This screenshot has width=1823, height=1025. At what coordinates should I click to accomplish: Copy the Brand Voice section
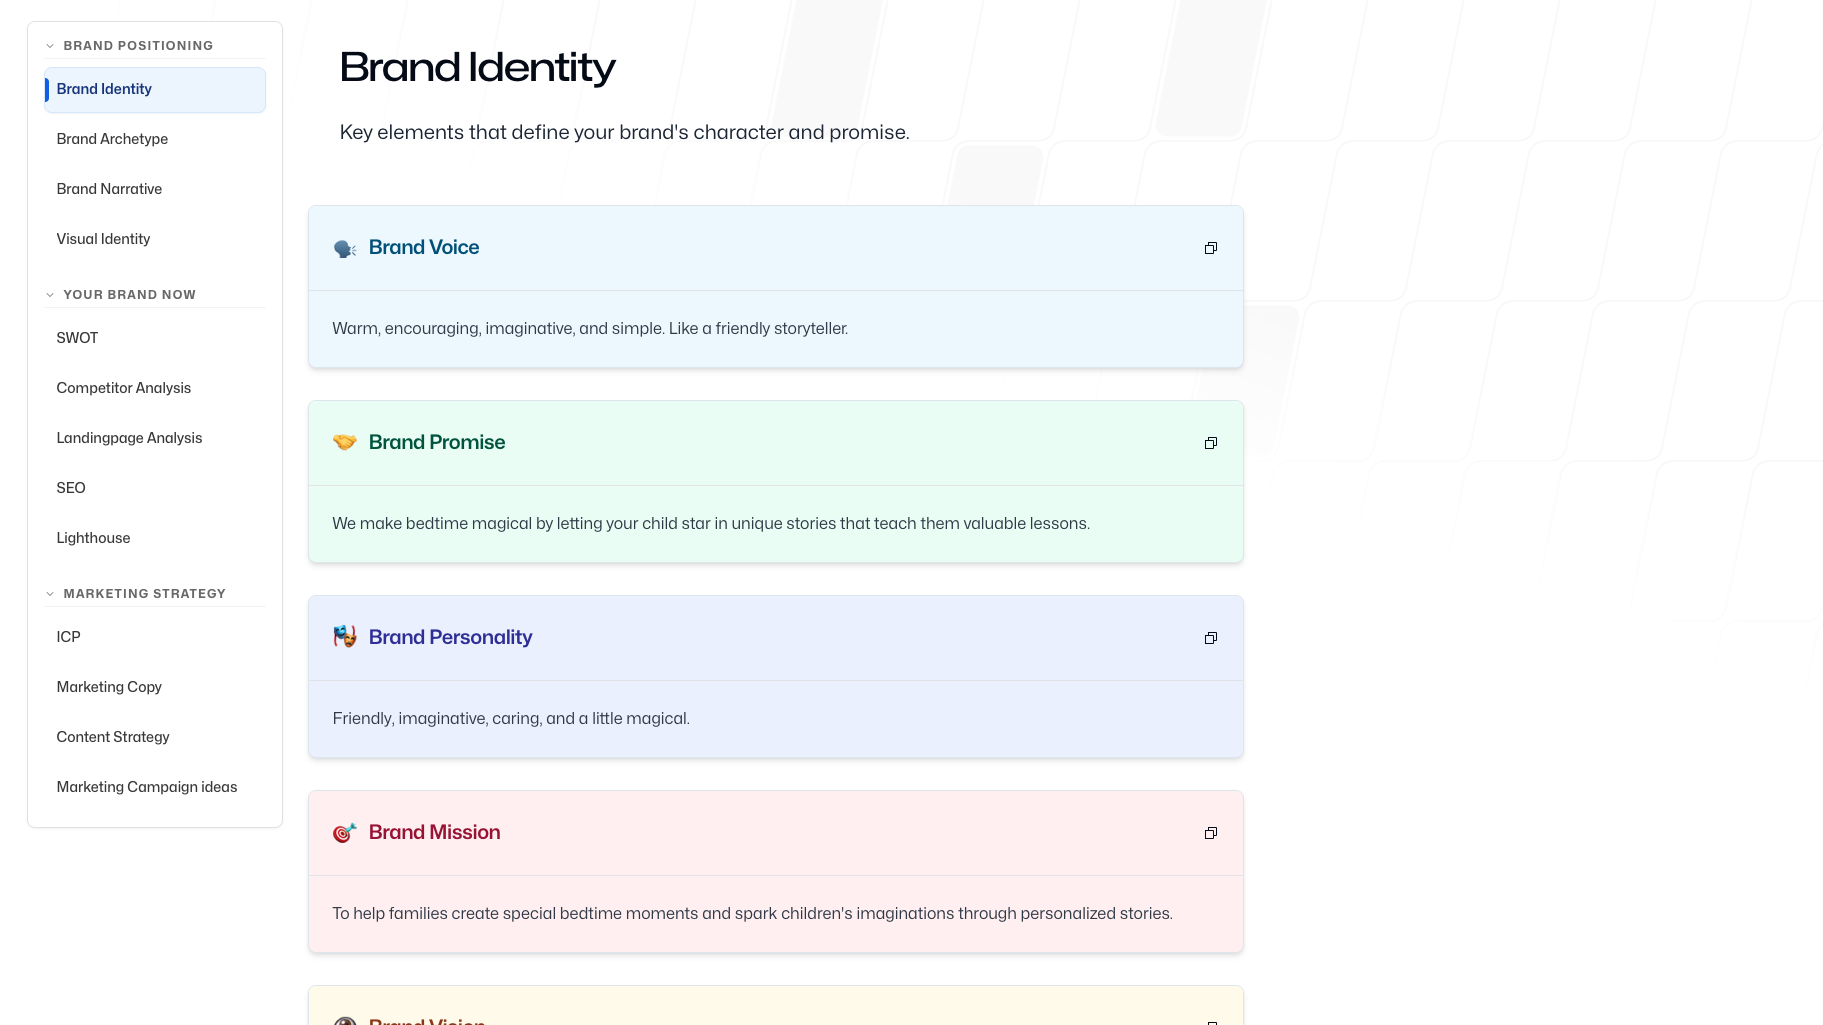point(1210,247)
